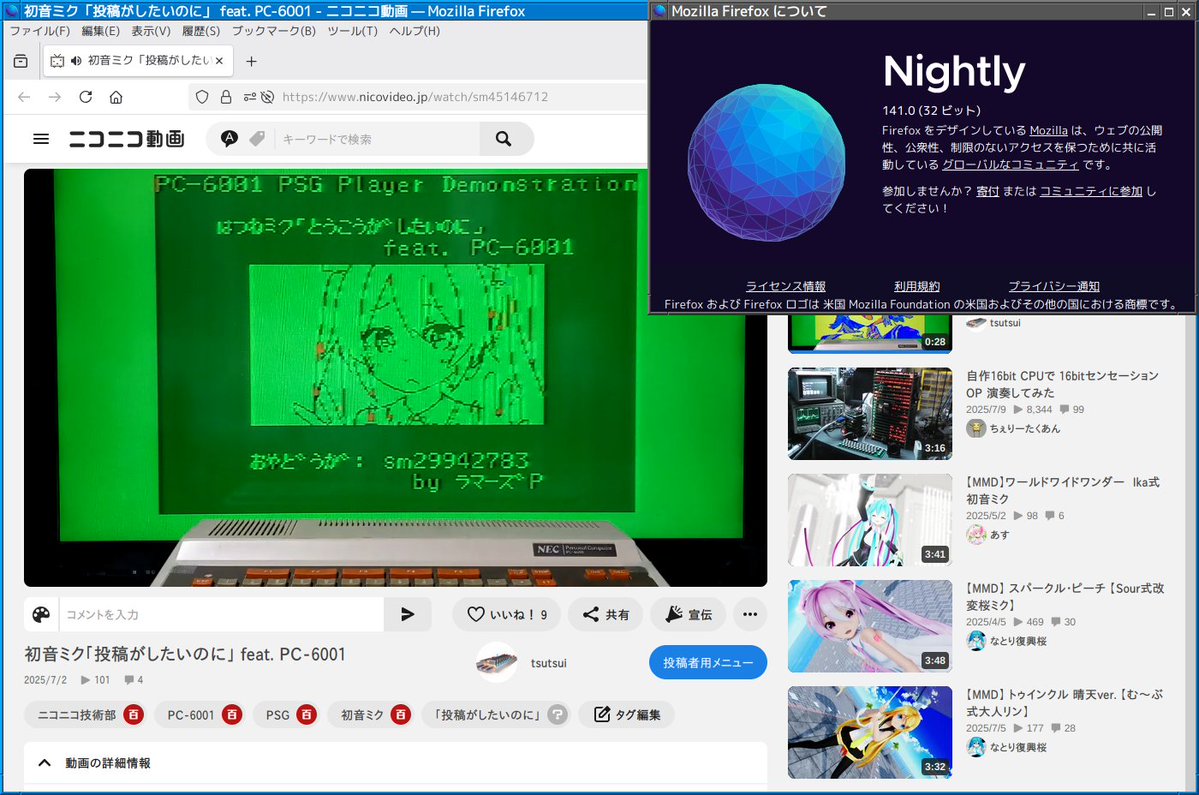Image resolution: width=1199 pixels, height=795 pixels.
Task: Go forward with the forward arrow
Action: (55, 97)
